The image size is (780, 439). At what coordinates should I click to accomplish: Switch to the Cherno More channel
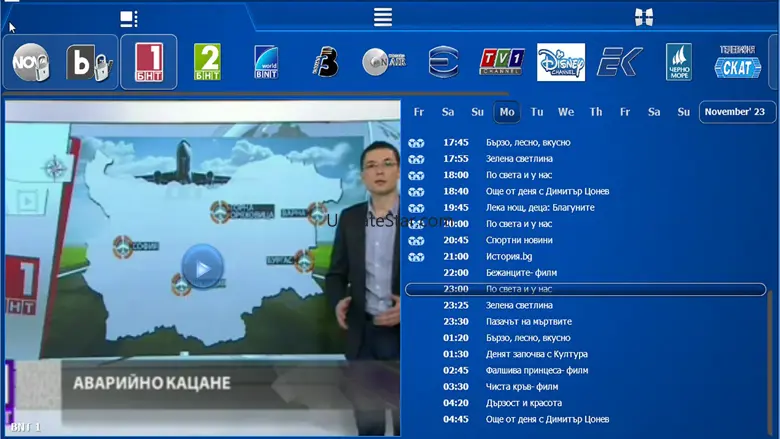pyautogui.click(x=679, y=62)
